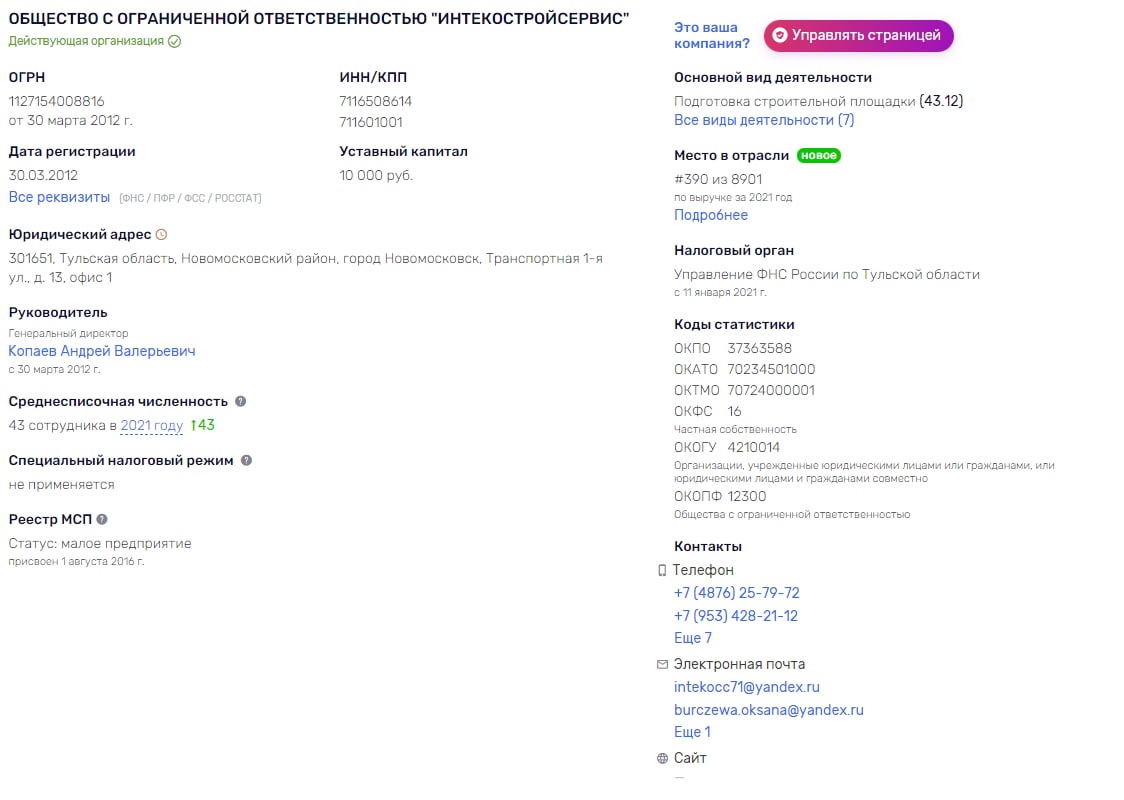Click the green новое badge
The width and height of the screenshot is (1124, 800).
point(819,156)
